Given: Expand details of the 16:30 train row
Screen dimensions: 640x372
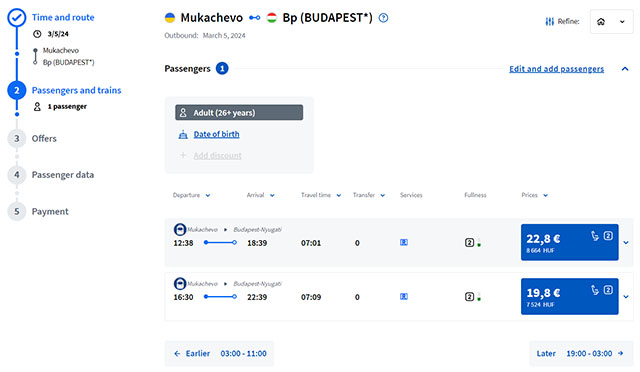Looking at the screenshot, I should pyautogui.click(x=626, y=296).
